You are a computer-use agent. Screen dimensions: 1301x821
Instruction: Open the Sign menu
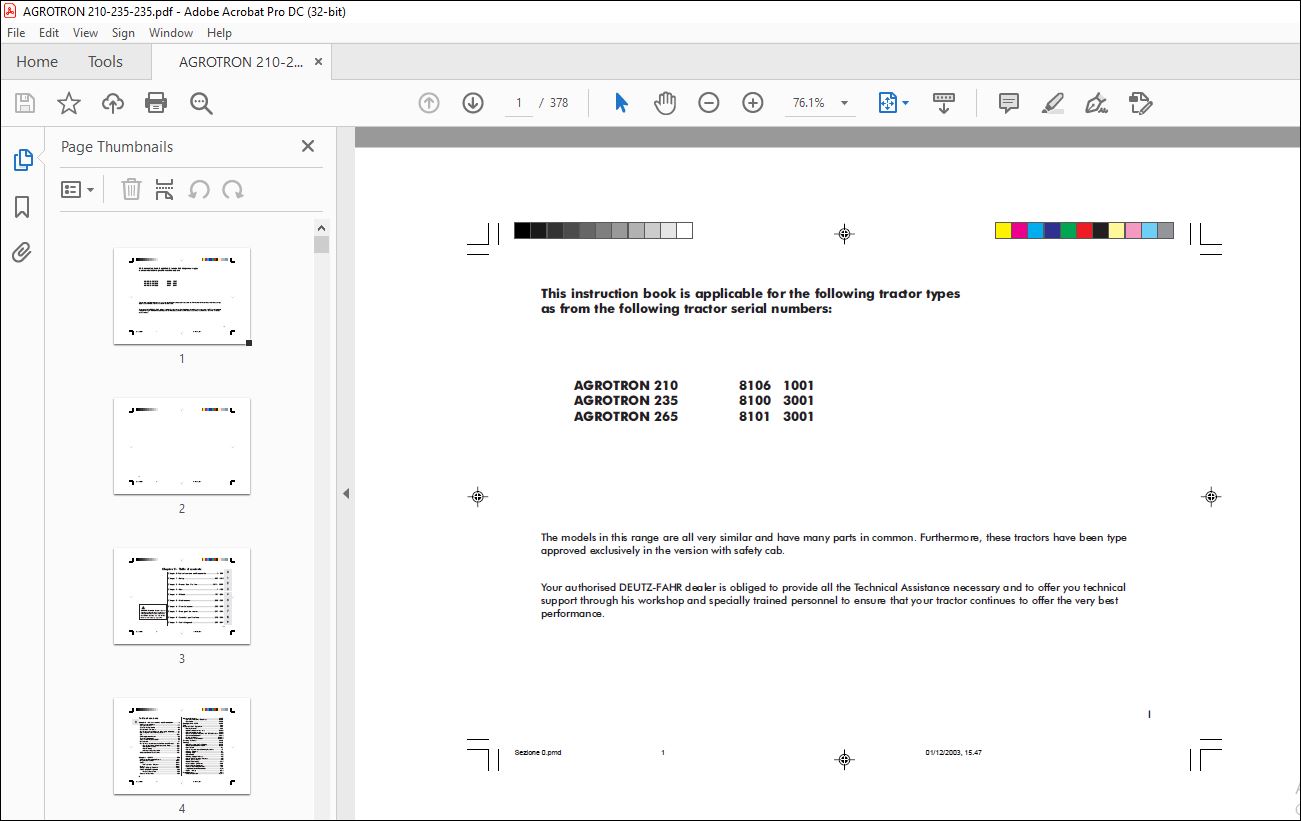pos(123,33)
